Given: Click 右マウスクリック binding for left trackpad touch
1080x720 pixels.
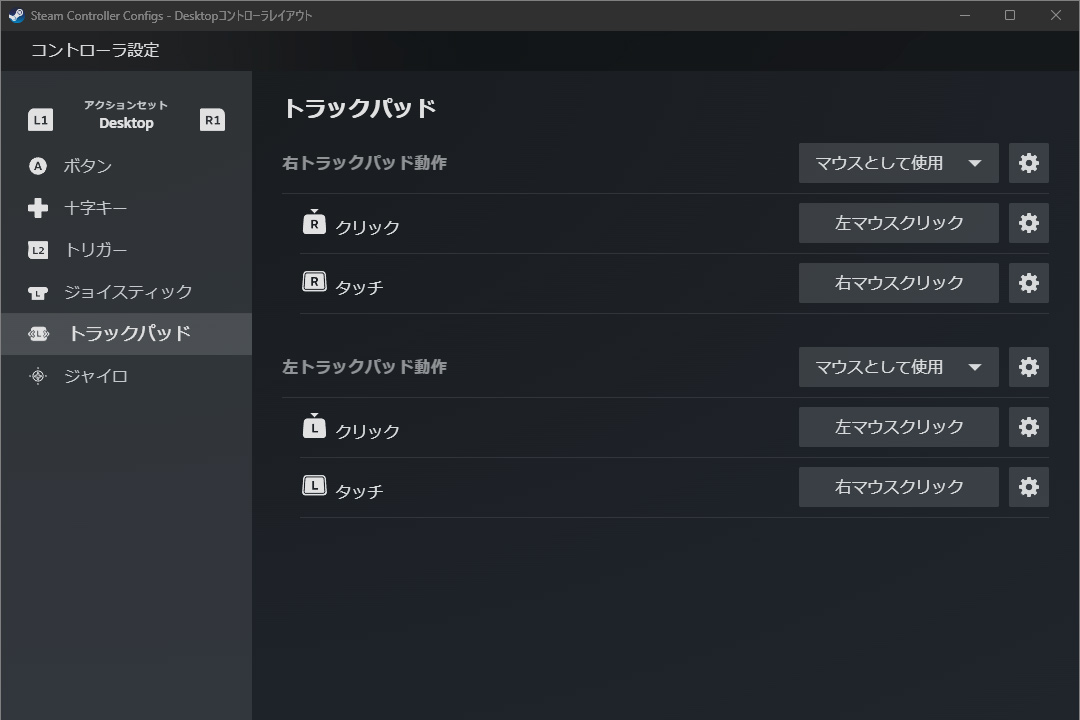Looking at the screenshot, I should point(898,487).
